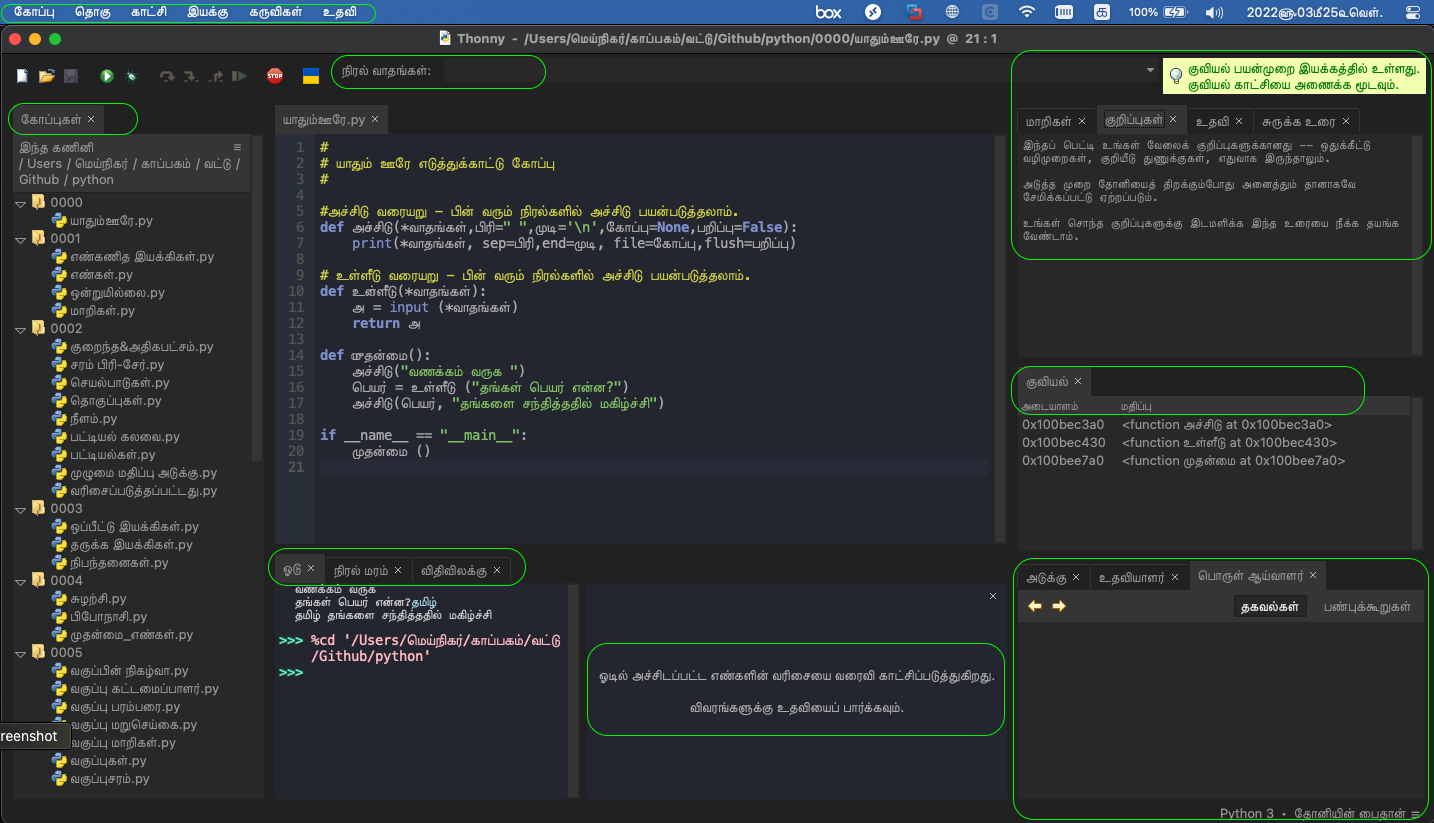The width and height of the screenshot is (1434, 823).
Task: Open the program arguments dropdown arrow
Action: (x=1150, y=71)
